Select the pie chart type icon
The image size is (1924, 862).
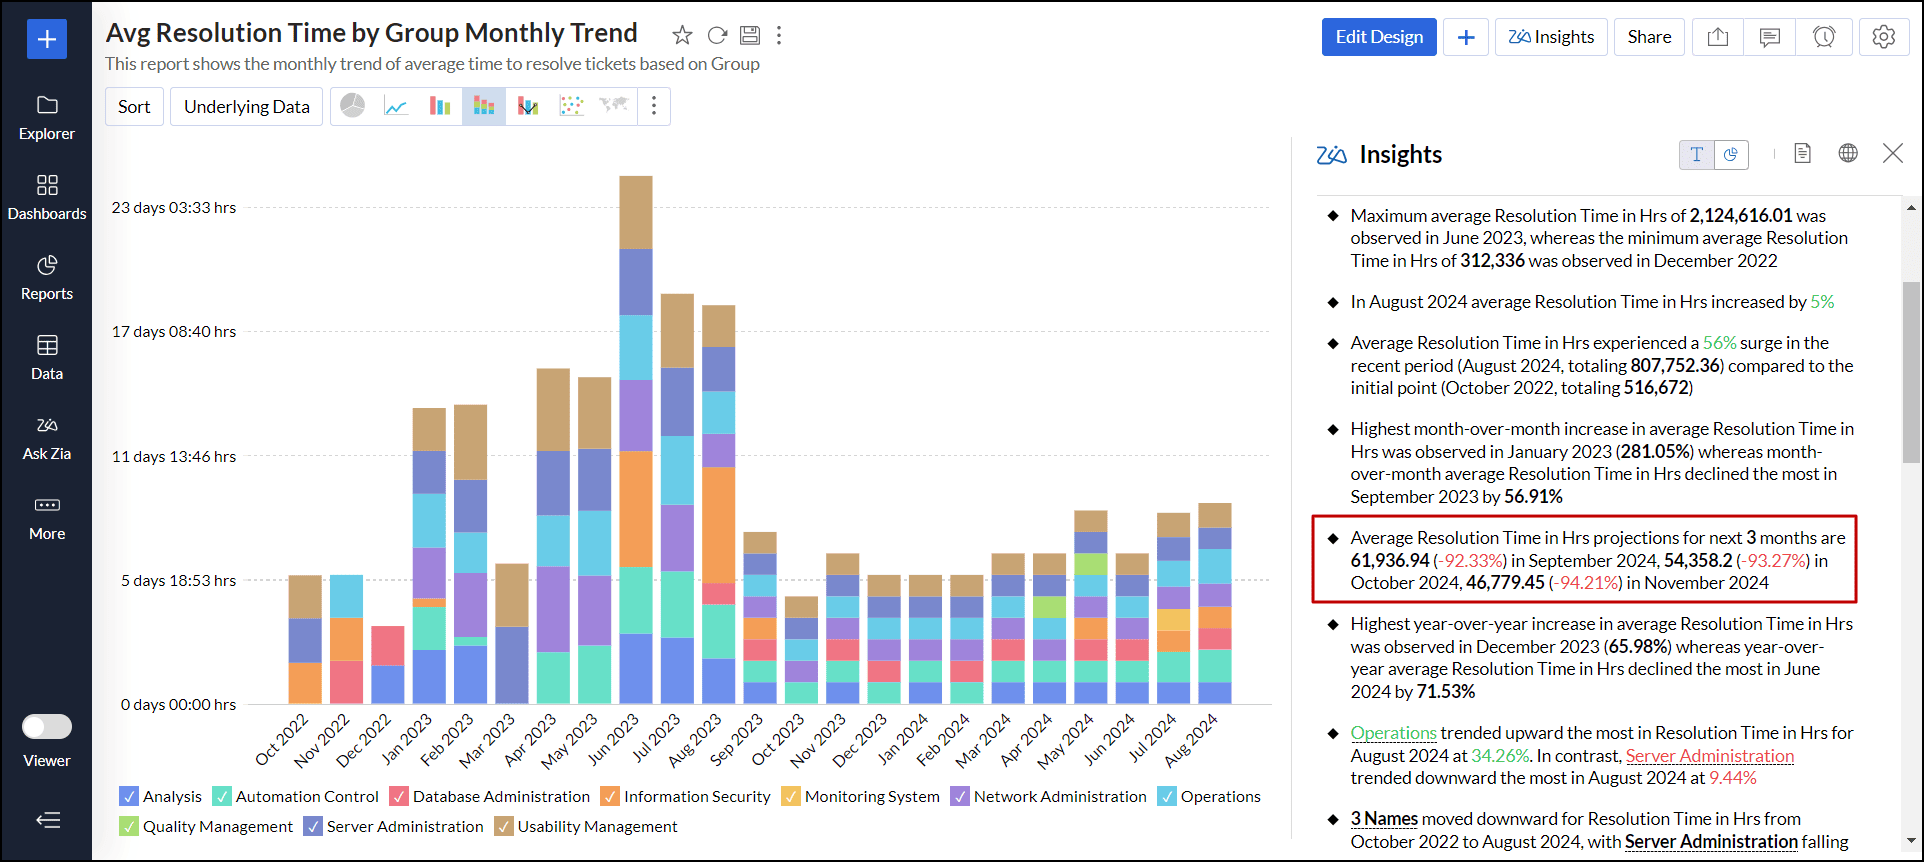352,106
